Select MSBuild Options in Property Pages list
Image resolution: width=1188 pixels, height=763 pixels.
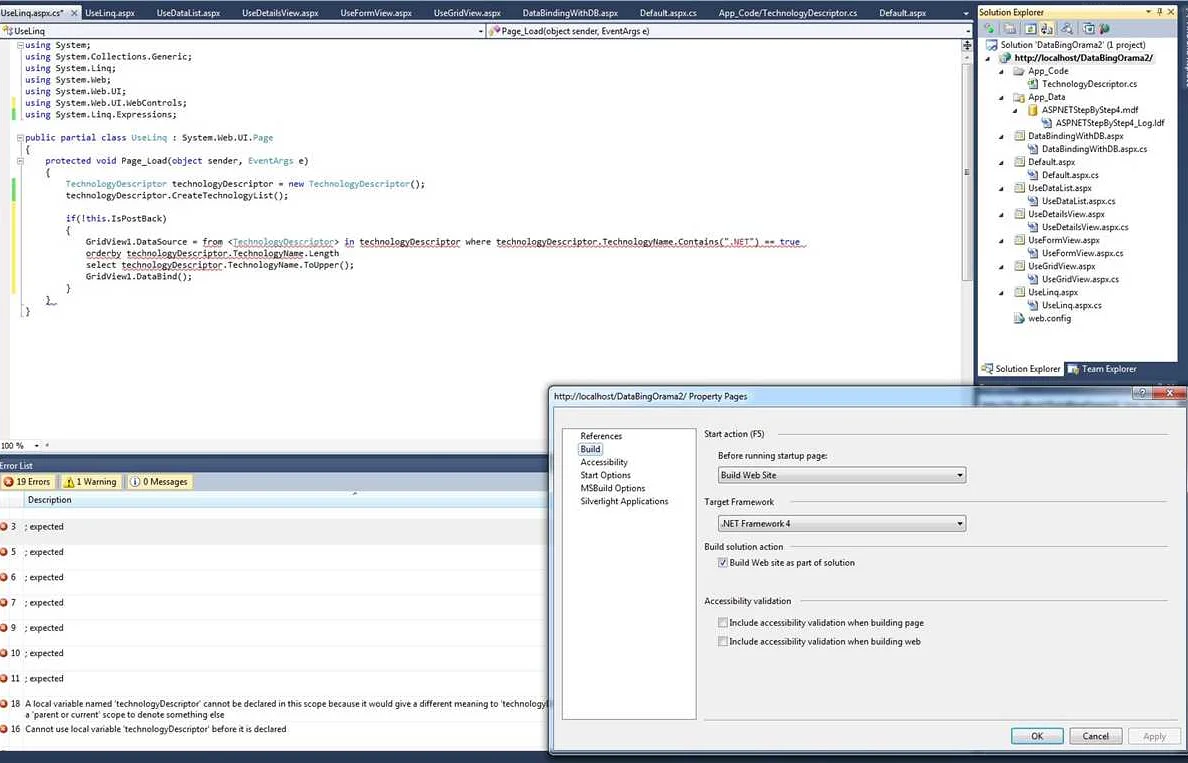pyautogui.click(x=613, y=489)
